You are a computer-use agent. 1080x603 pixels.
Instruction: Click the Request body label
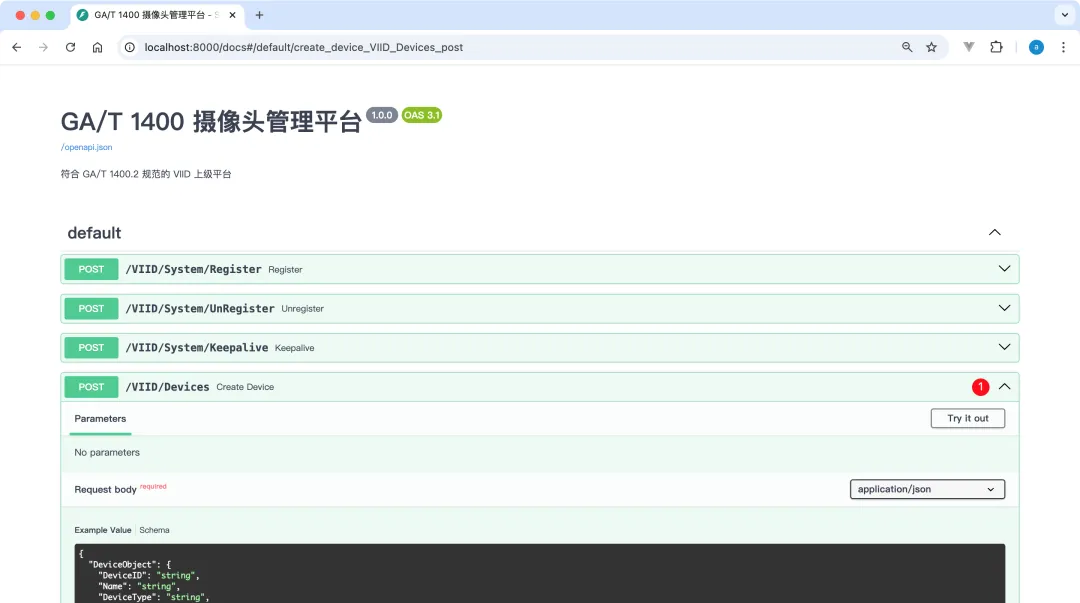pyautogui.click(x=105, y=489)
